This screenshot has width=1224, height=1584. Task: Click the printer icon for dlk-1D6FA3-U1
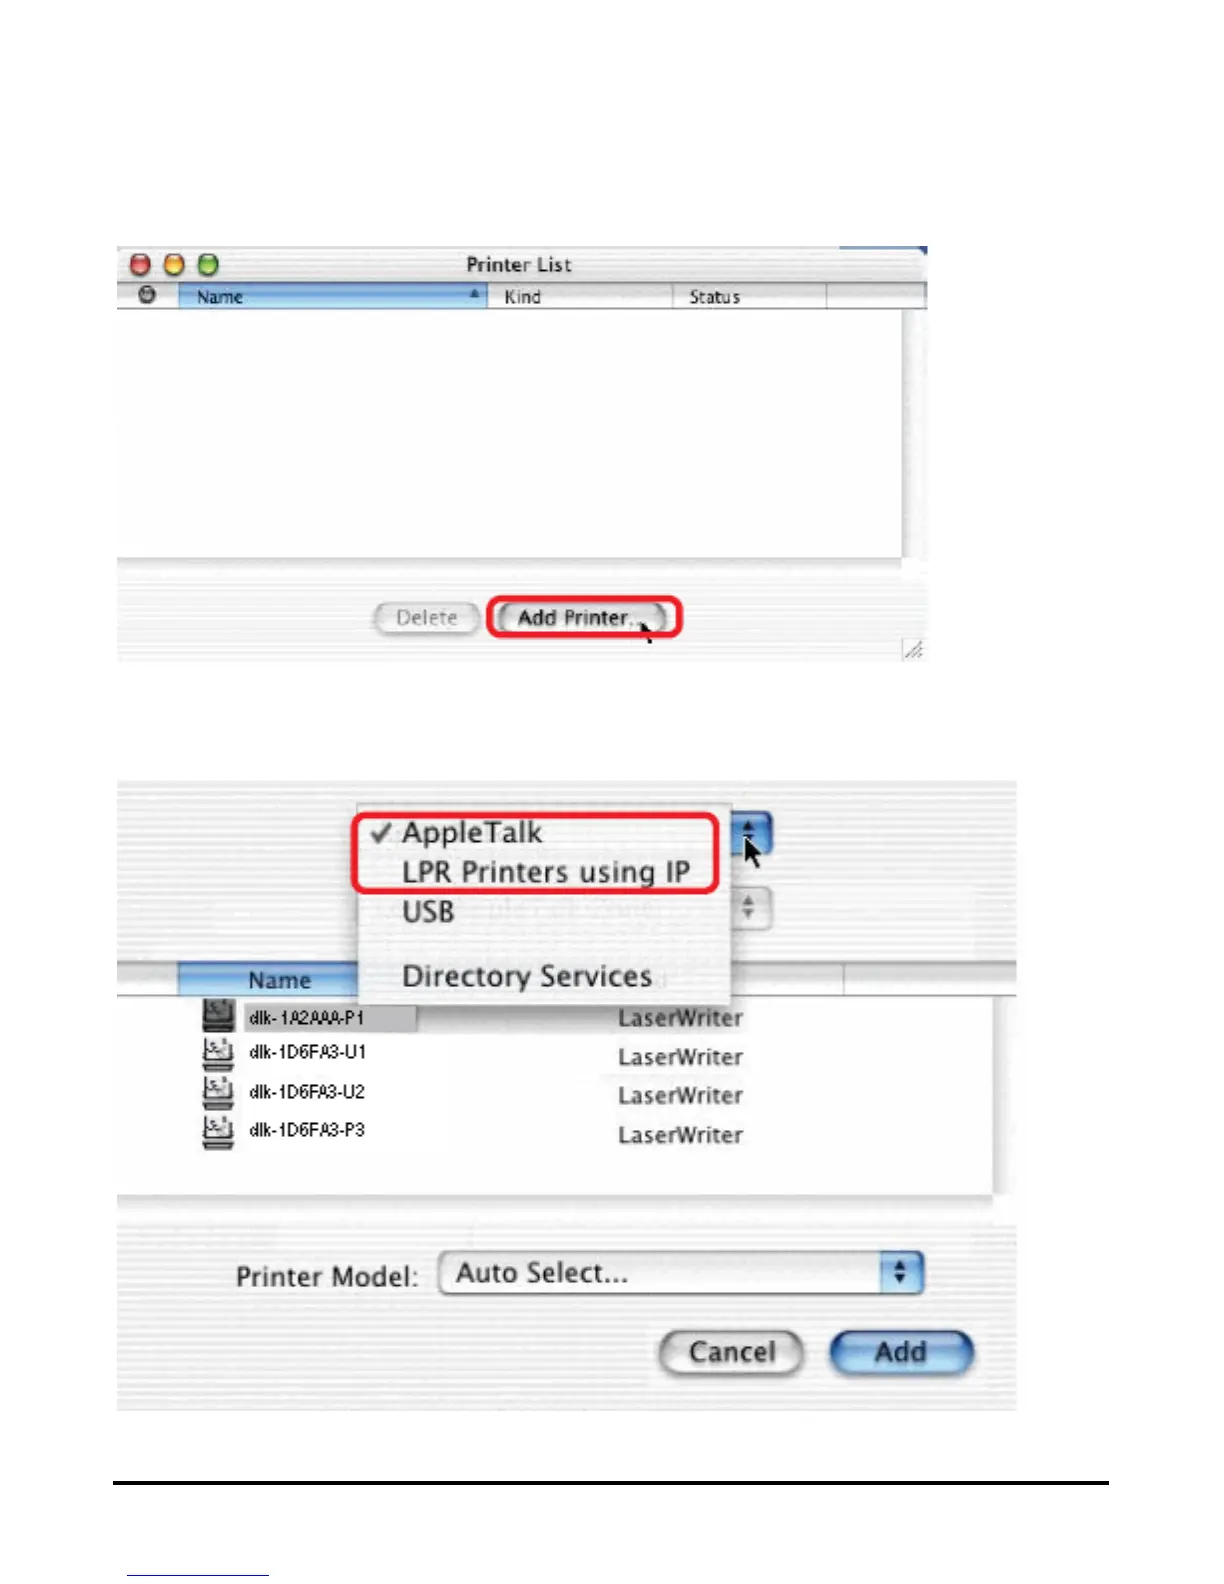pos(218,1053)
